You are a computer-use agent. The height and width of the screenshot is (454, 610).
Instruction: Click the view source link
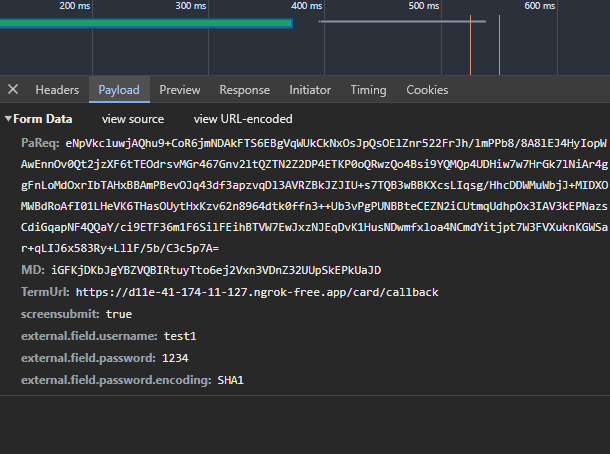[x=133, y=119]
